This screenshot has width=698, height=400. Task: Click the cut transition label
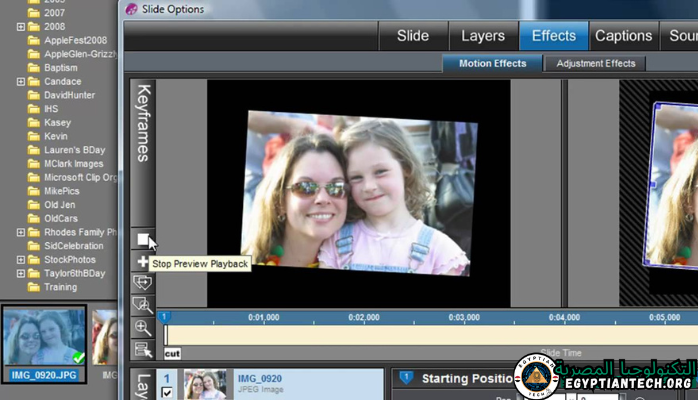click(172, 353)
